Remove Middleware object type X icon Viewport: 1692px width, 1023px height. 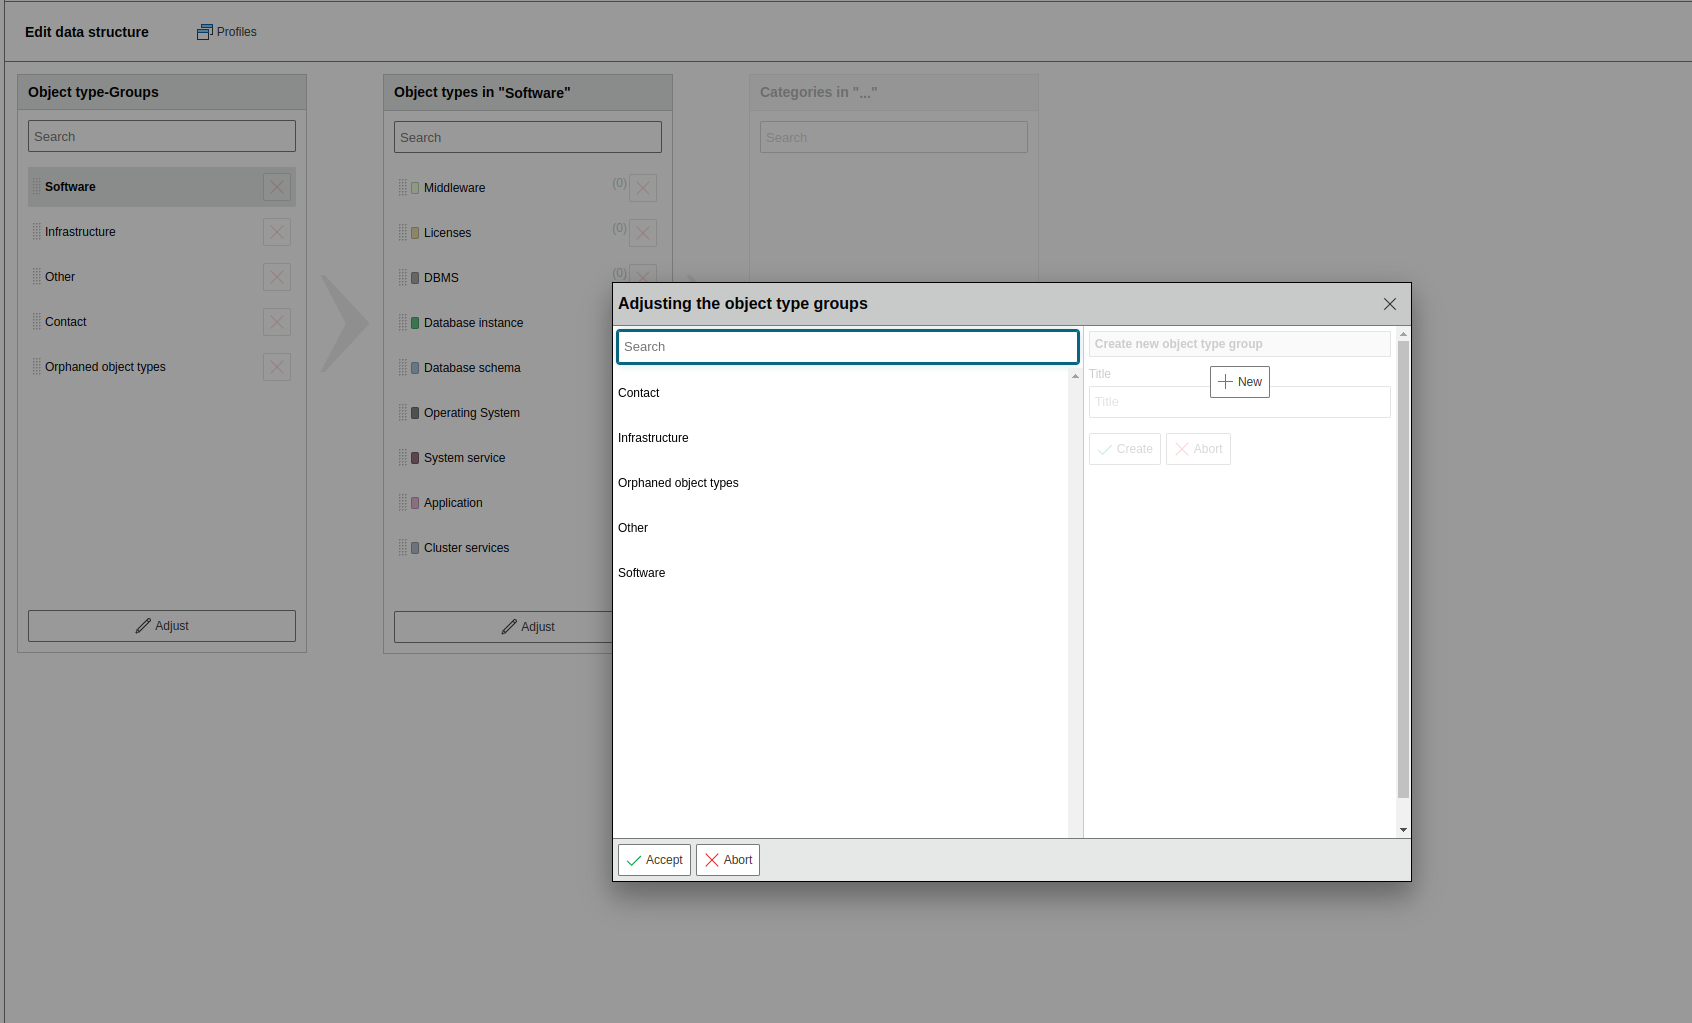643,188
